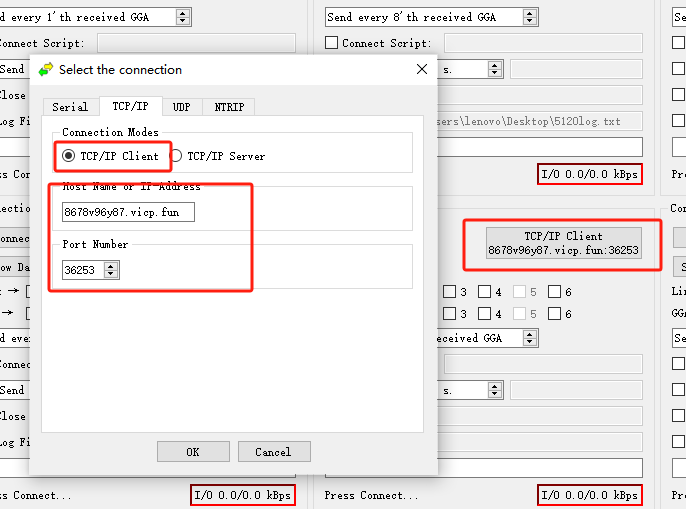Close the Select the connection dialog
Viewport: 686px width, 509px height.
421,70
